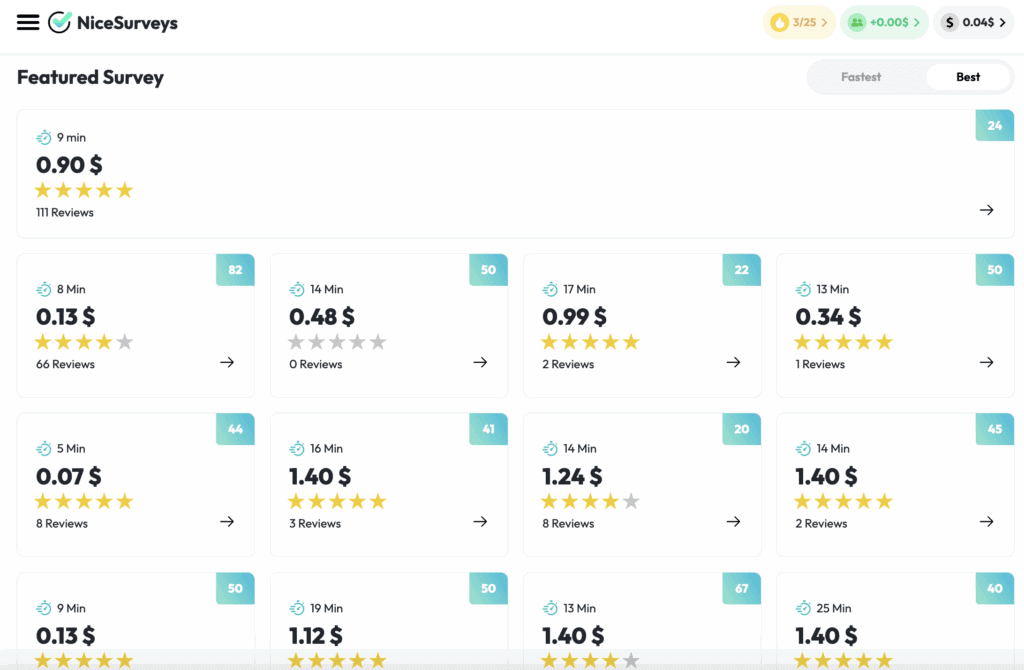Click the dollar coin balance icon
This screenshot has height=670, width=1024.
tap(949, 22)
